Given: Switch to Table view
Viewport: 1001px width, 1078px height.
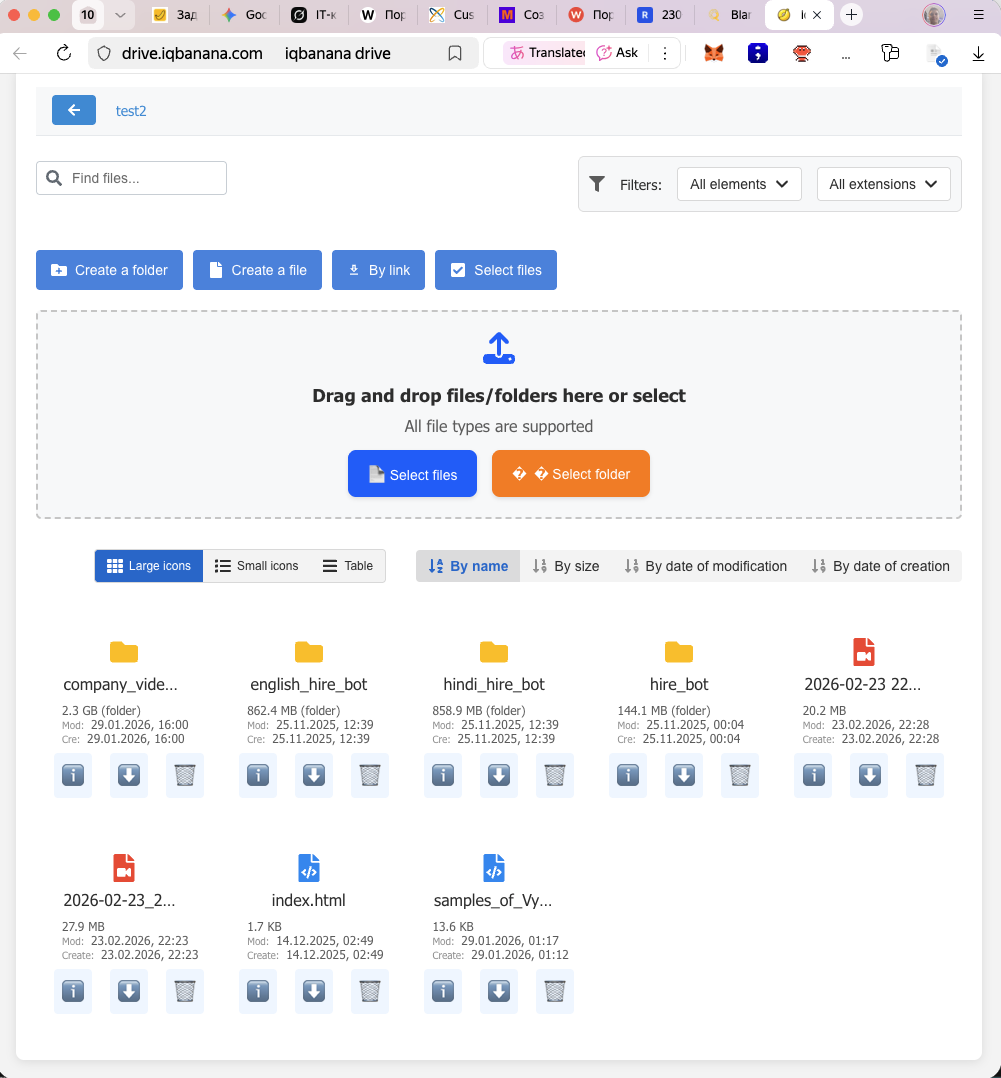Looking at the screenshot, I should click(x=348, y=566).
